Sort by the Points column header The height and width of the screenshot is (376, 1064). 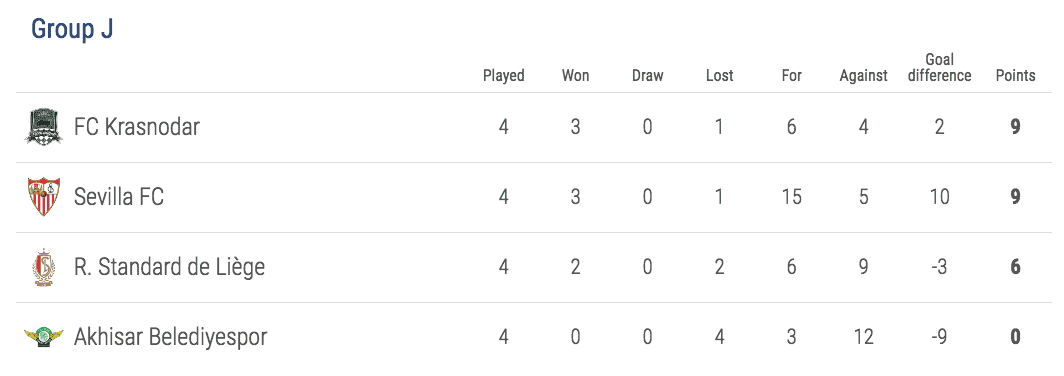(1015, 75)
